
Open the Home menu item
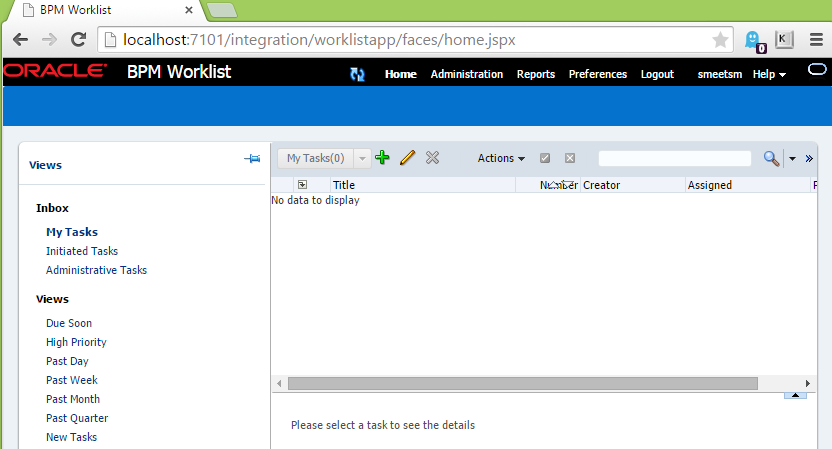click(x=401, y=74)
